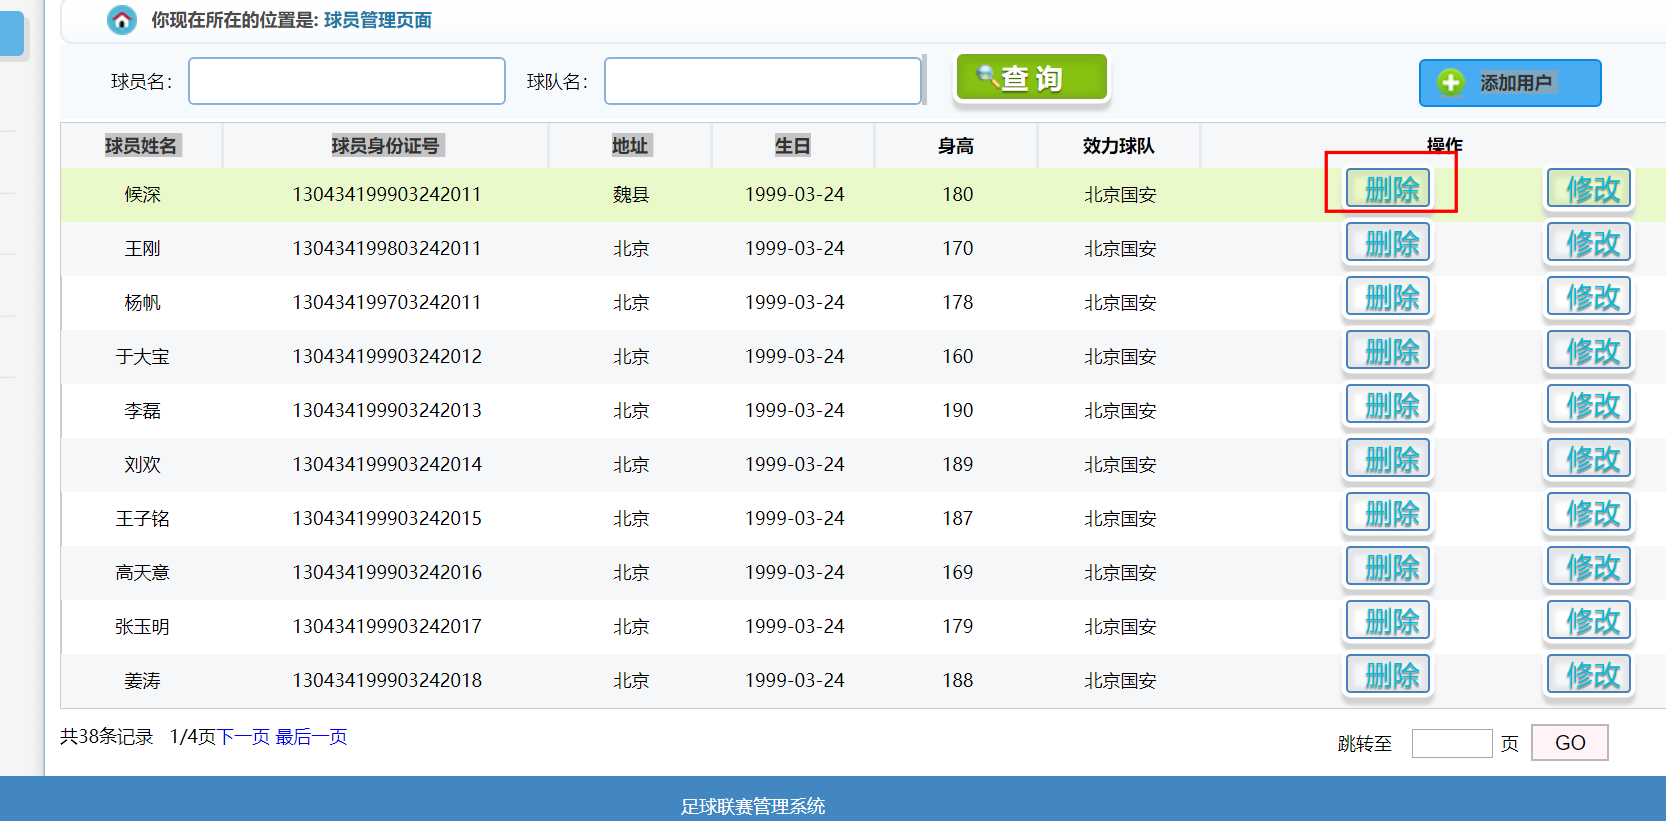Delete player 姜涛

[x=1388, y=674]
